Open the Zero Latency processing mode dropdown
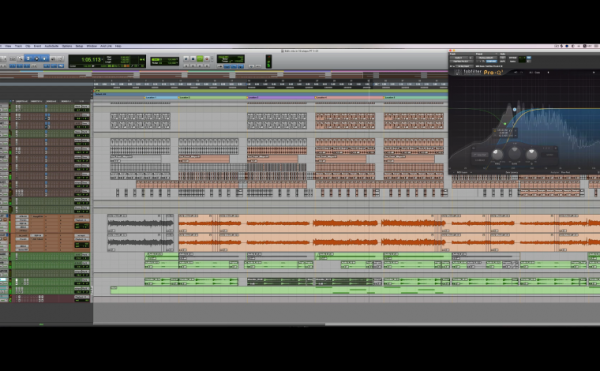Image resolution: width=600 pixels, height=371 pixels. 512,172
